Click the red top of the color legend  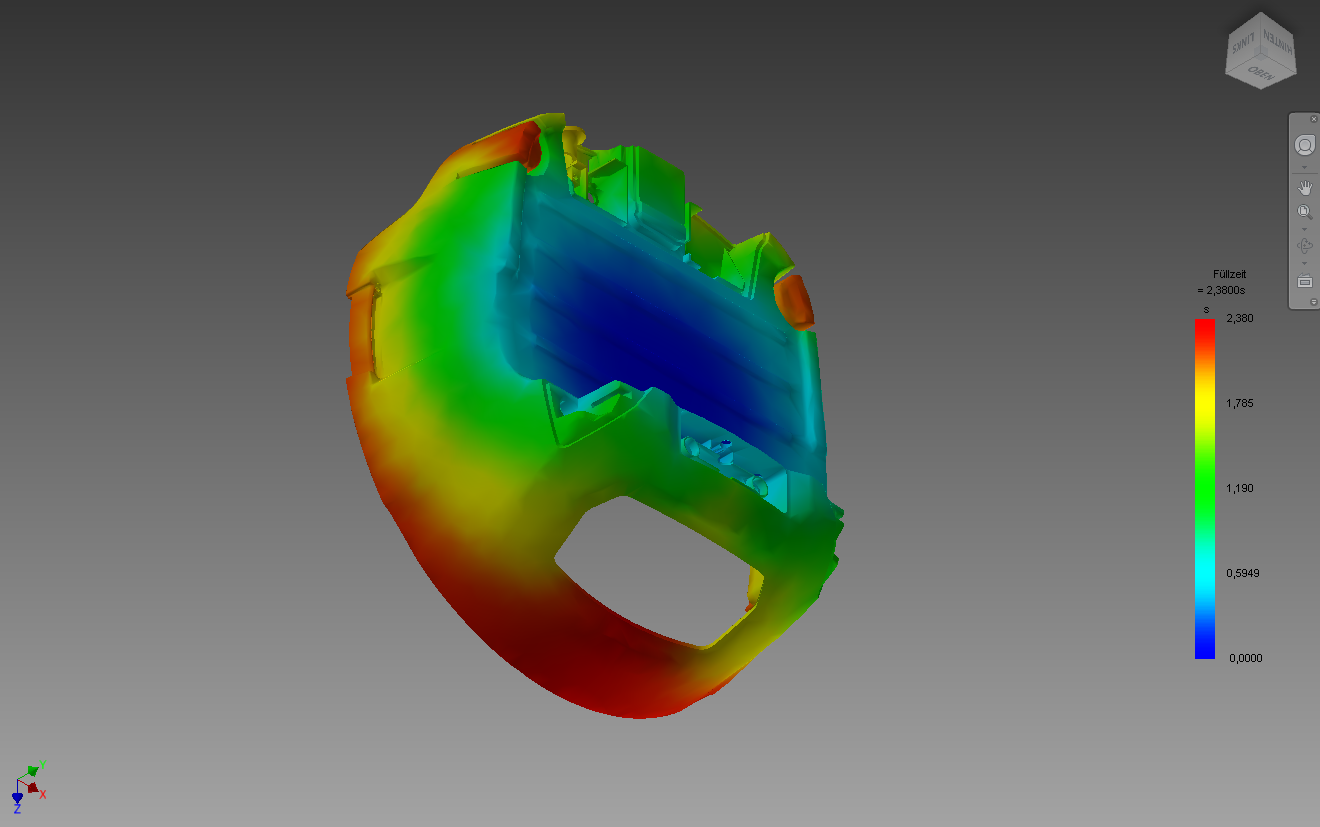1204,326
